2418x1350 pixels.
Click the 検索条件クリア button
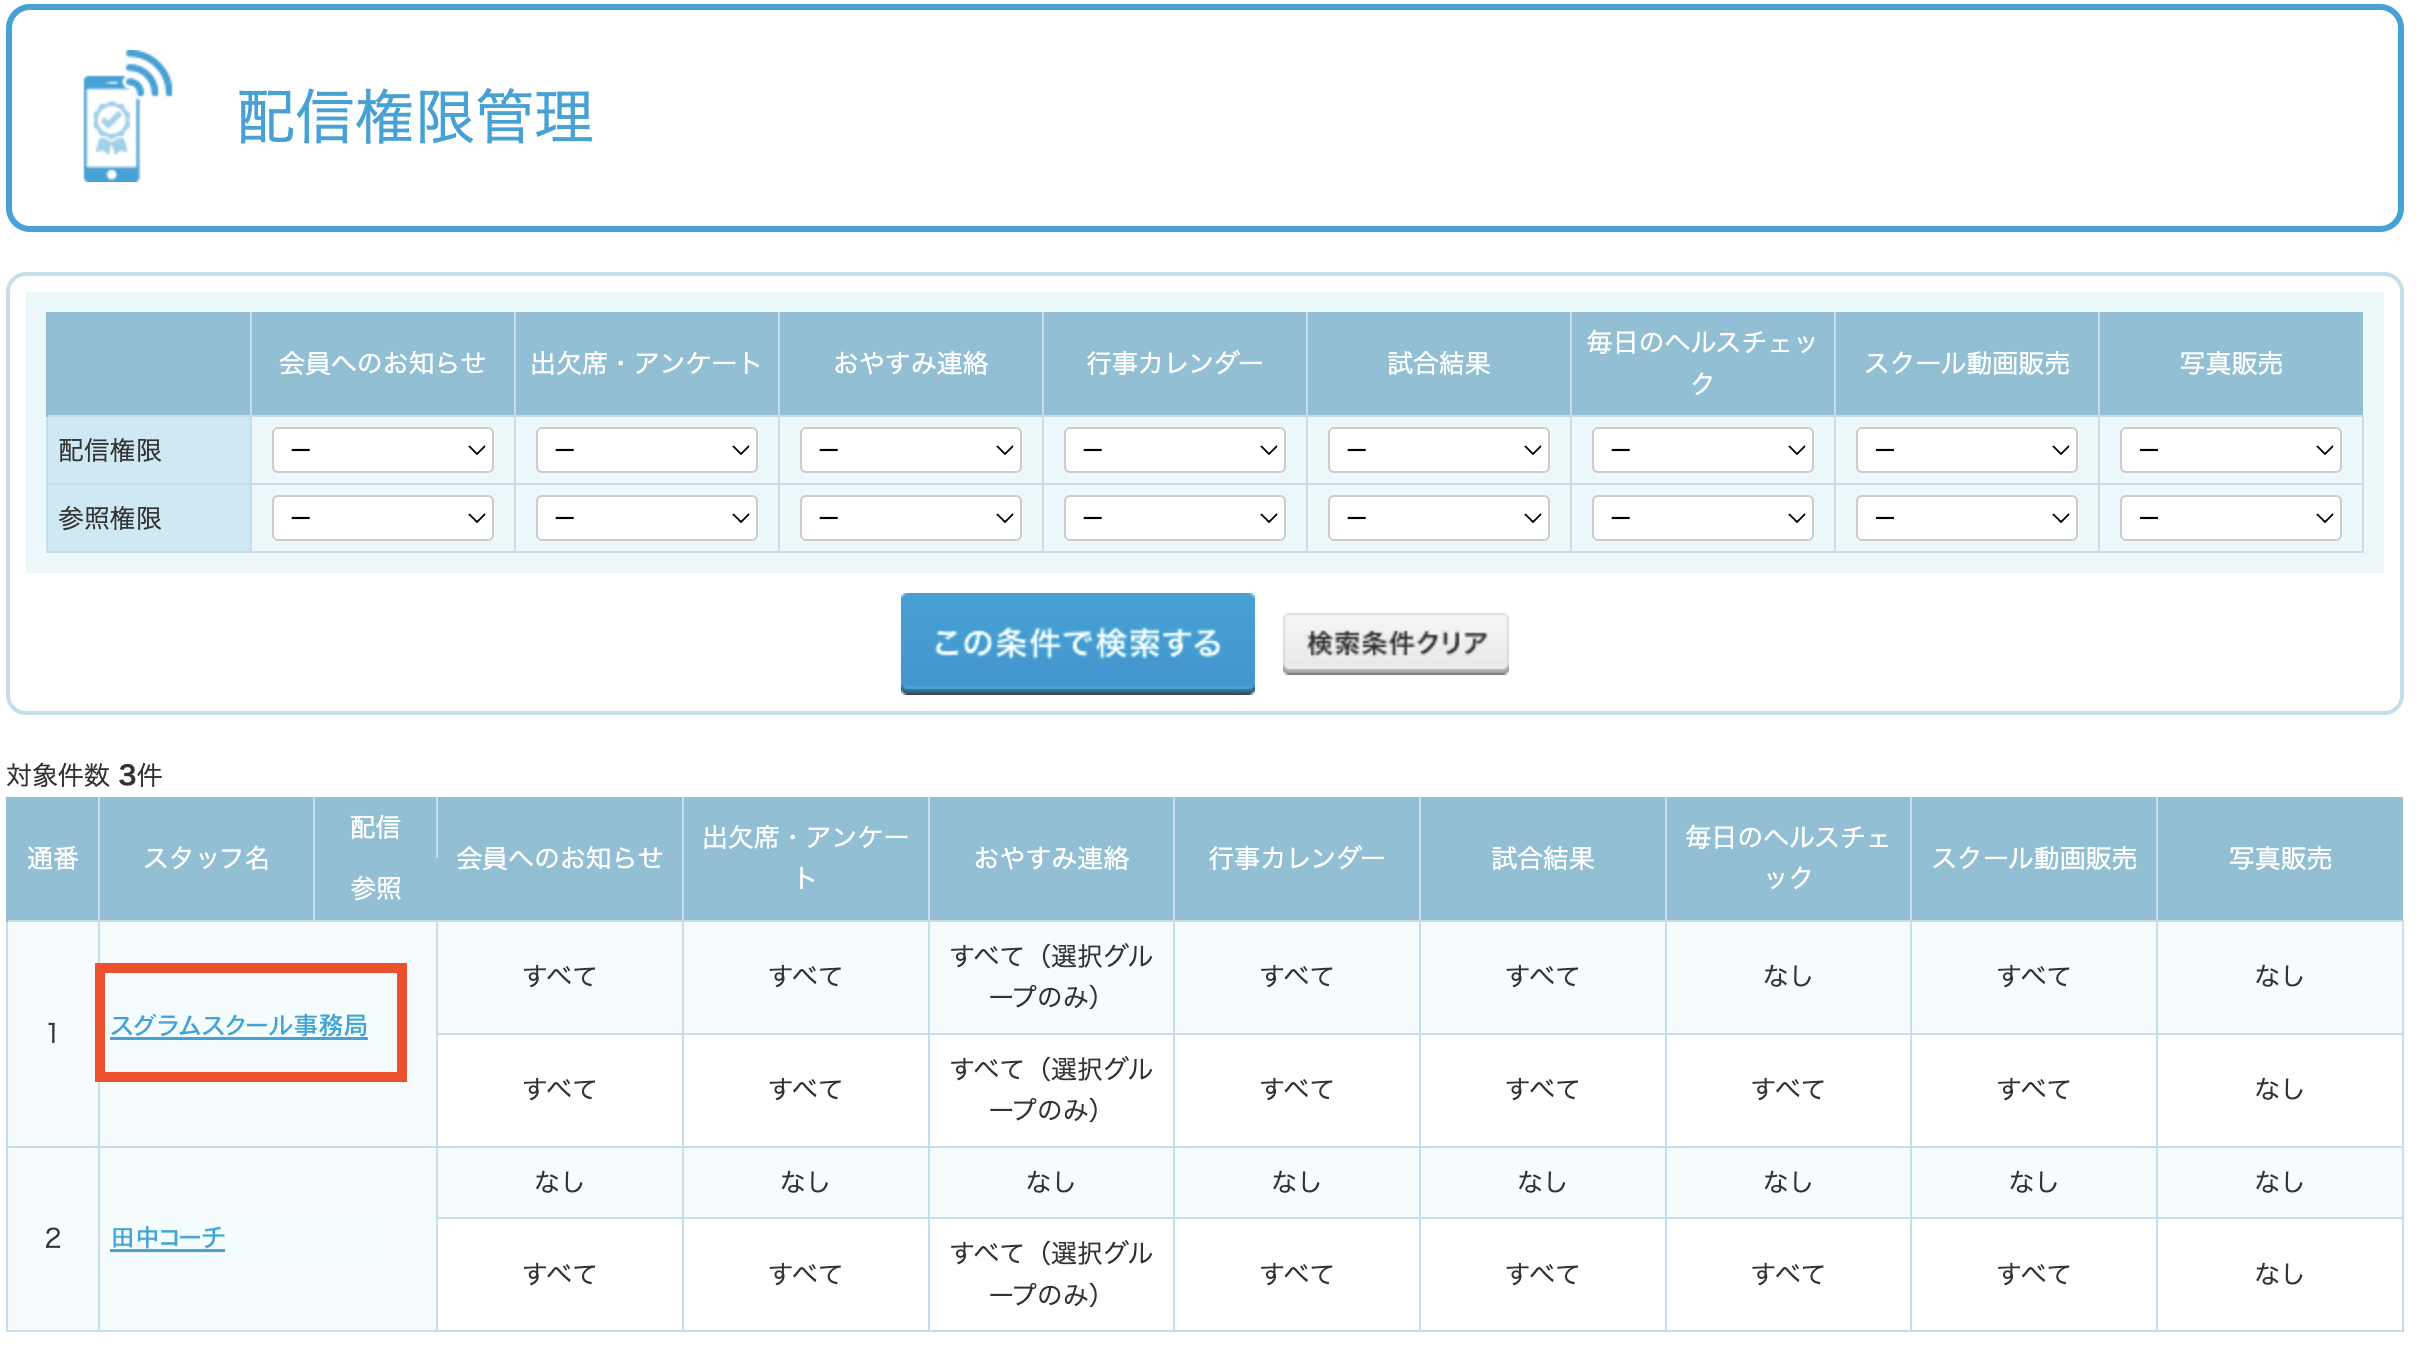[x=1396, y=643]
